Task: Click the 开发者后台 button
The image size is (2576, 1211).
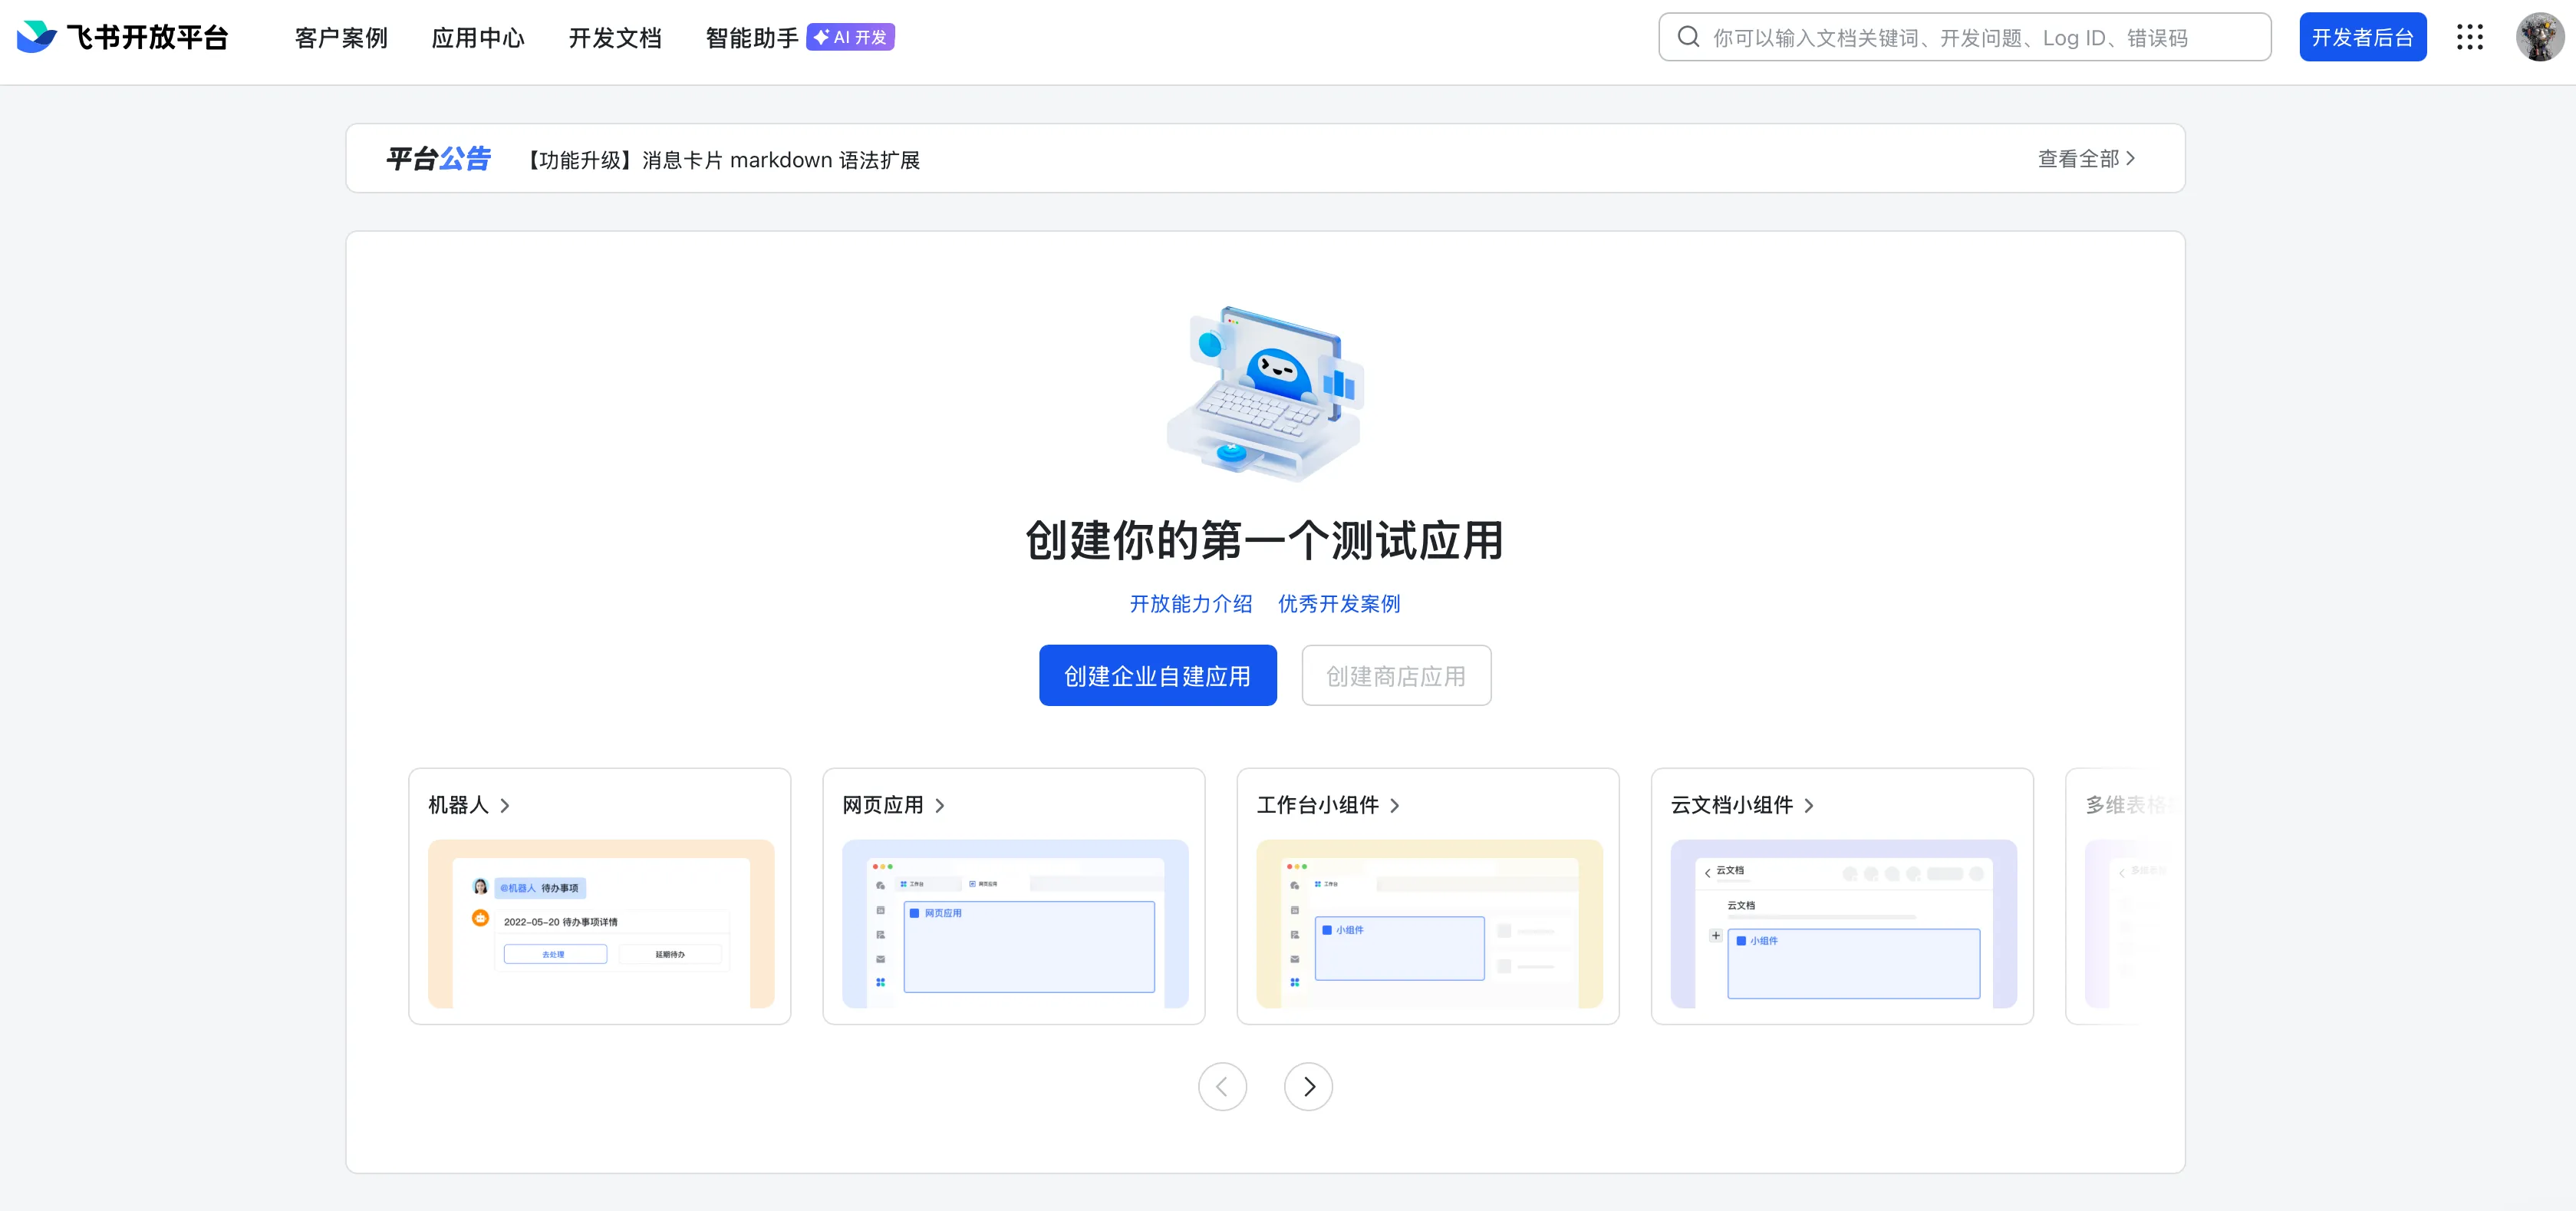Action: pyautogui.click(x=2362, y=37)
